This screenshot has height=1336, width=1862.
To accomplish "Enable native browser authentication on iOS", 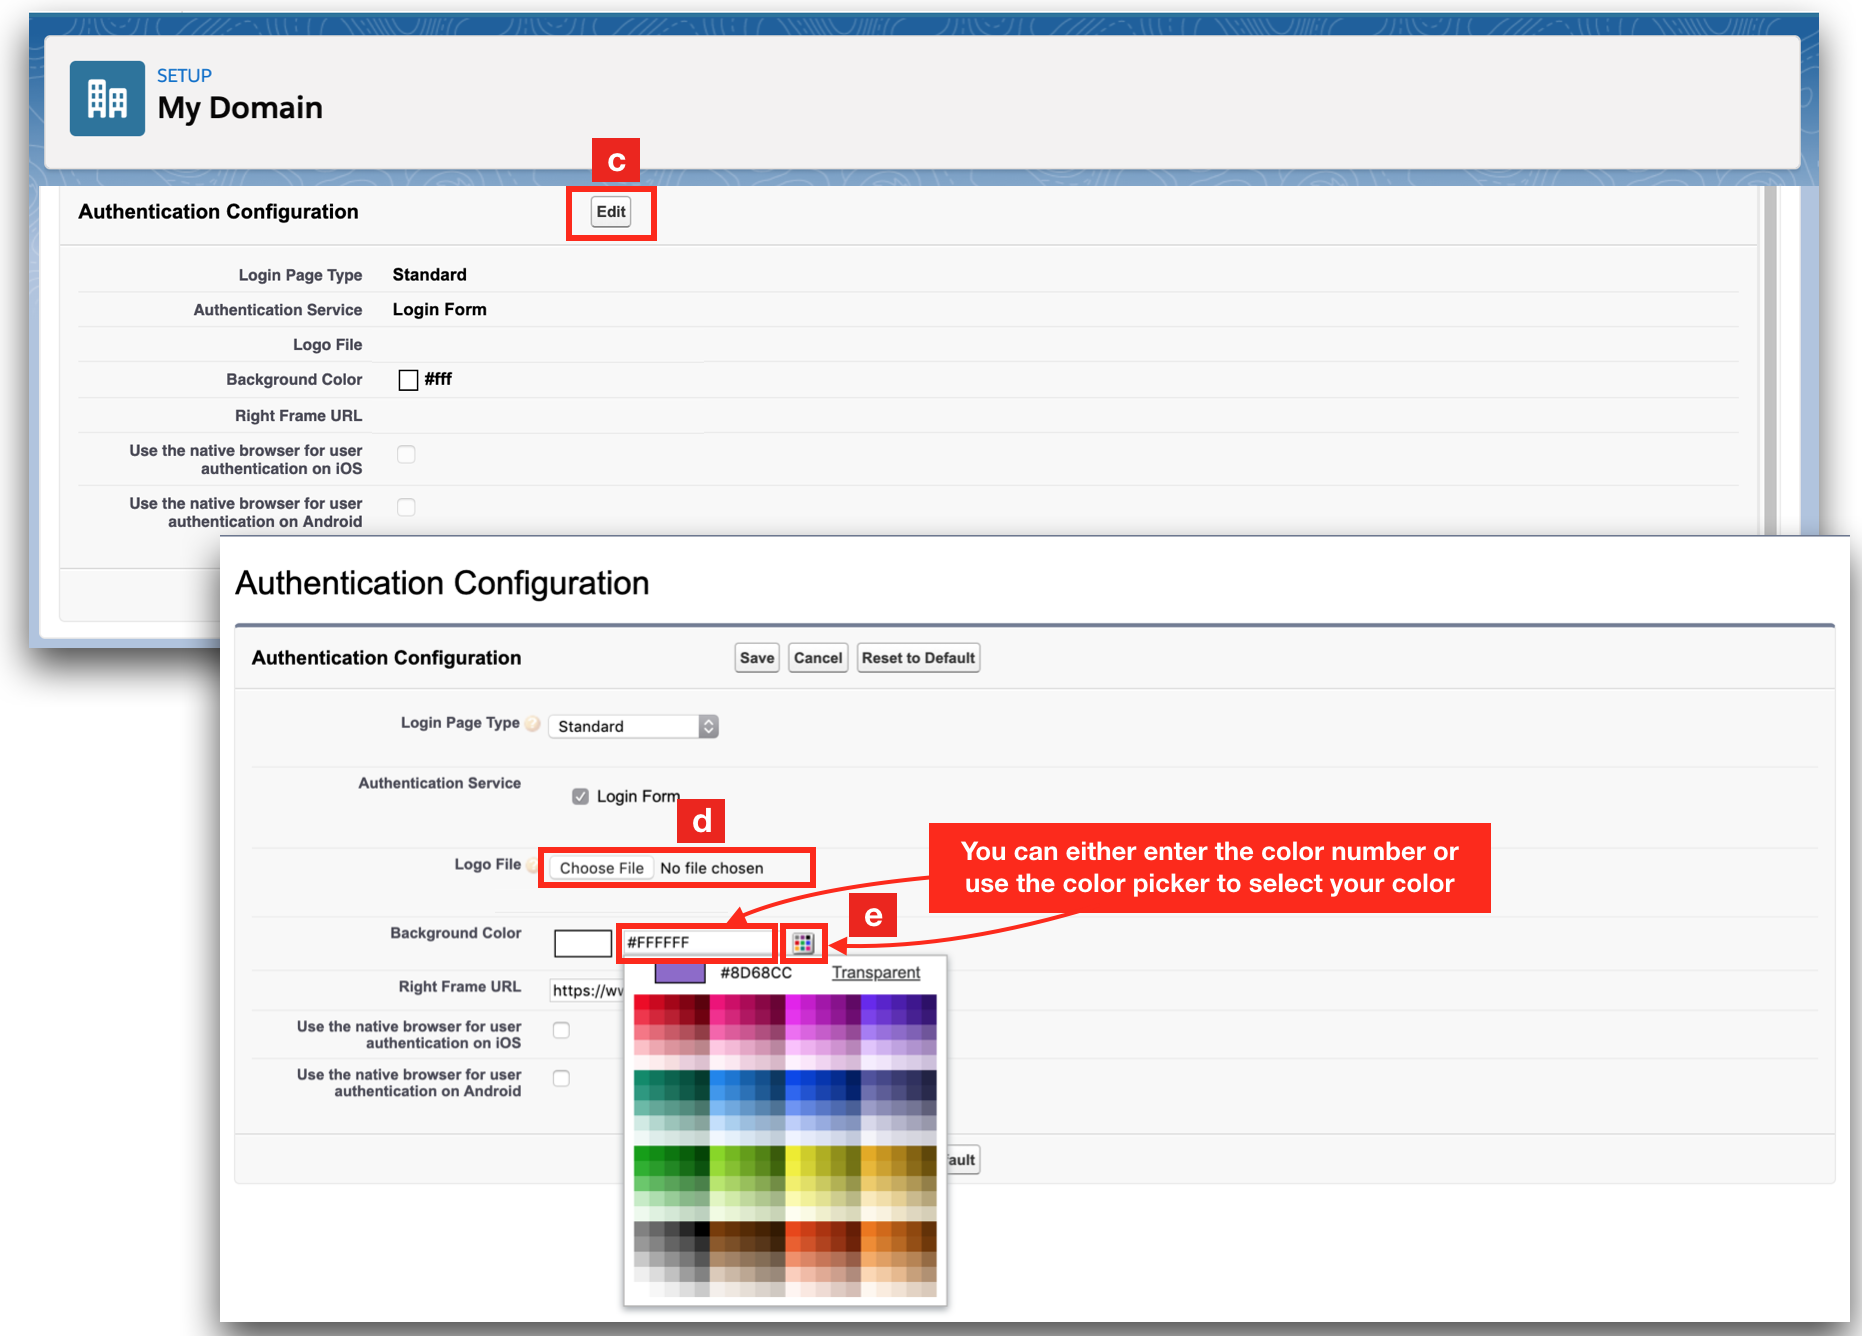I will click(561, 1029).
